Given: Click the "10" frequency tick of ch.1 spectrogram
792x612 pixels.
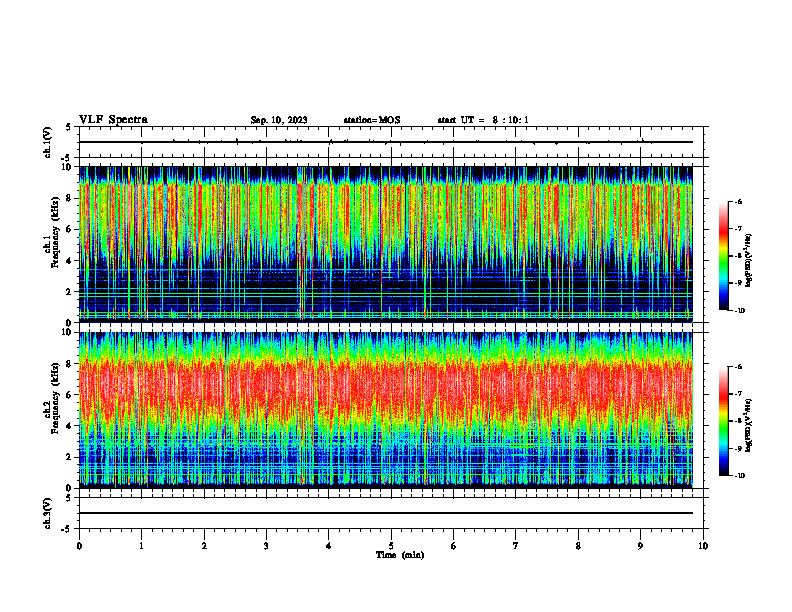Looking at the screenshot, I should [68, 167].
